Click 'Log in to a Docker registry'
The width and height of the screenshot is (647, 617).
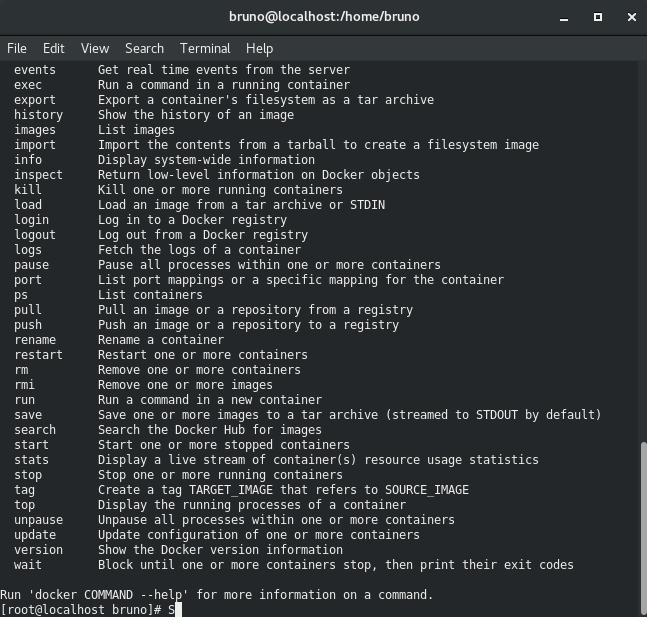(192, 220)
